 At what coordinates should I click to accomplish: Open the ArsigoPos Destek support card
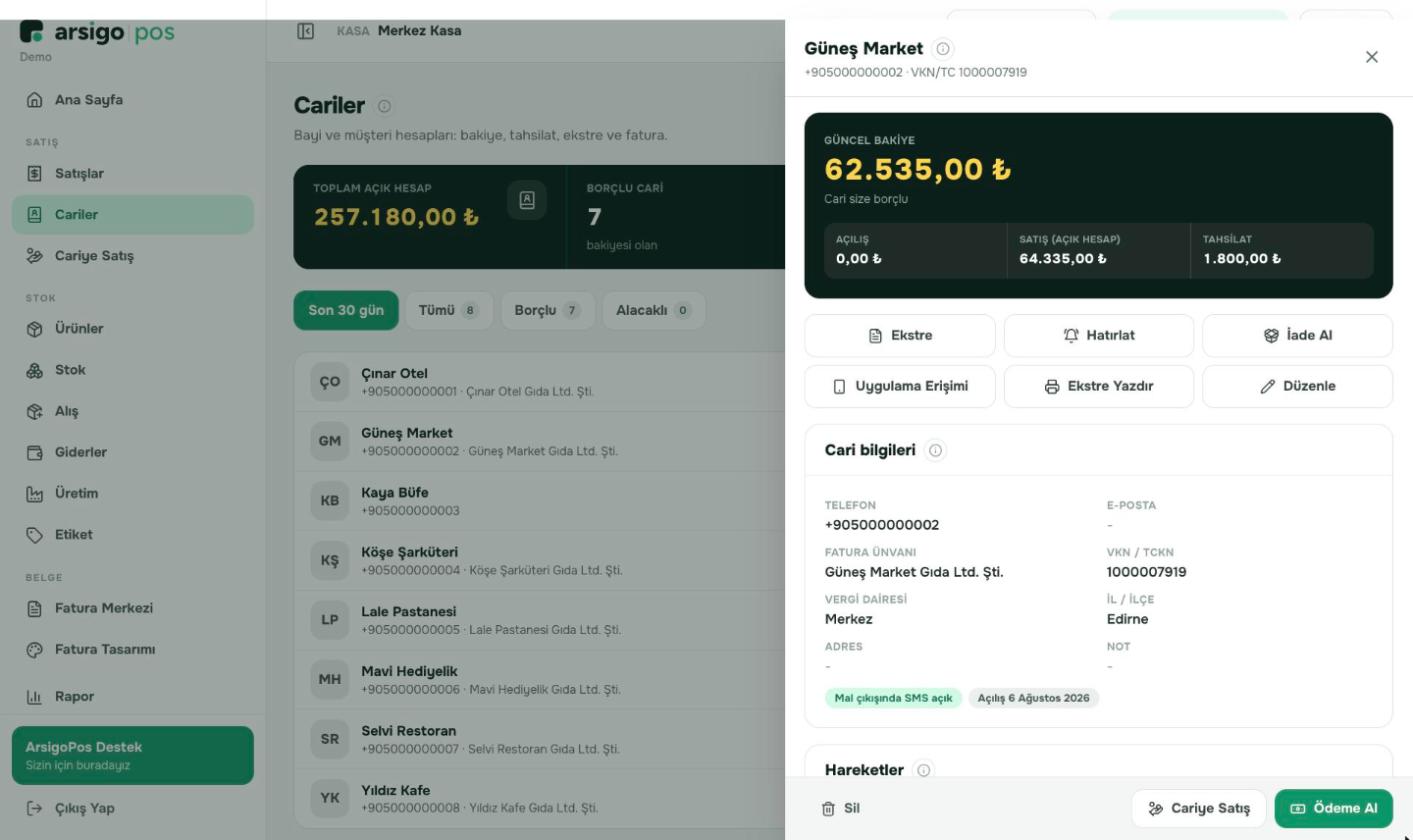point(133,755)
